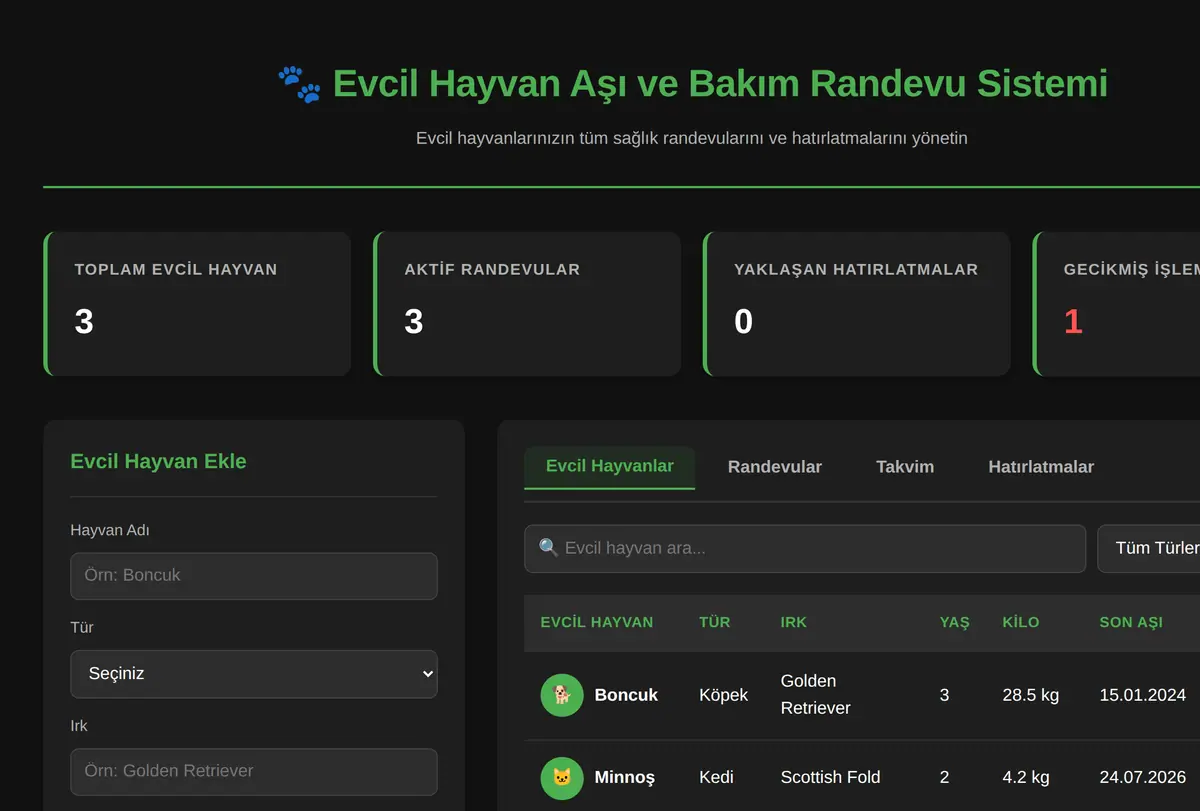
Task: Click the Irk column header
Action: [x=794, y=622]
